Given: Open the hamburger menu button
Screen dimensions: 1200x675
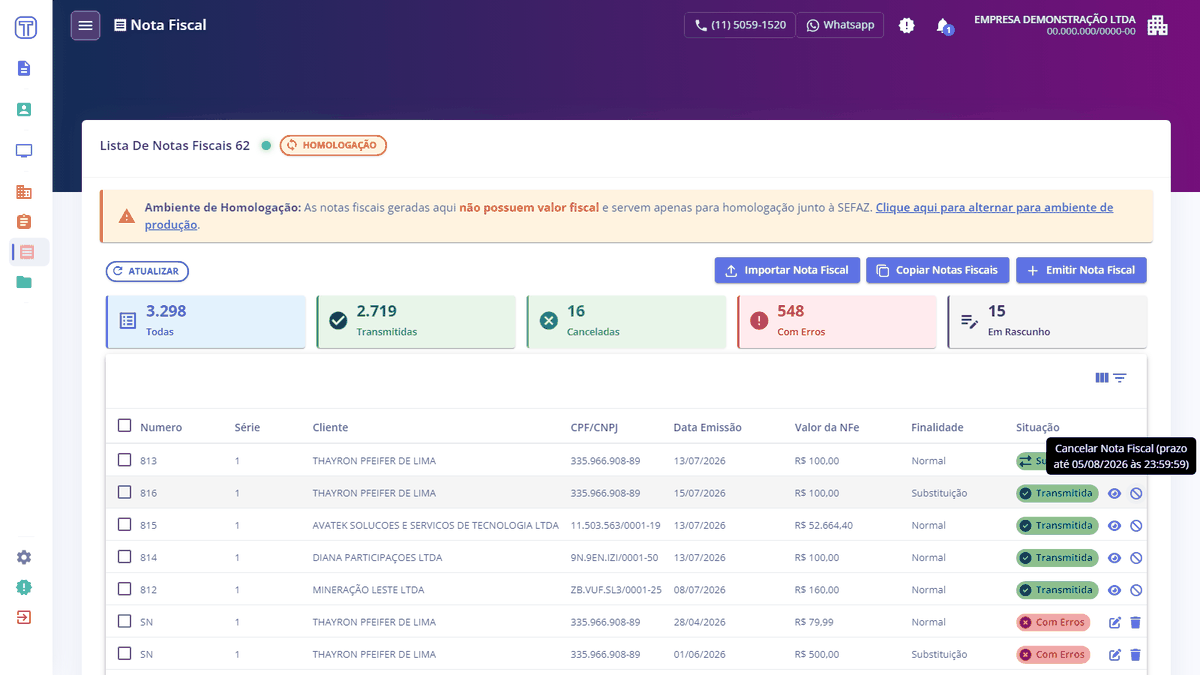Looking at the screenshot, I should point(85,25).
